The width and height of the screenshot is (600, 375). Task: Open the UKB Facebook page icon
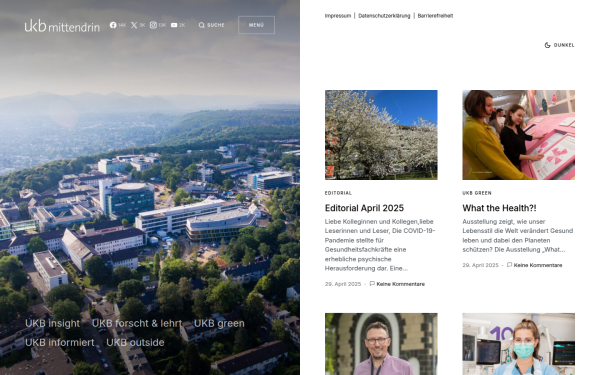tap(113, 25)
